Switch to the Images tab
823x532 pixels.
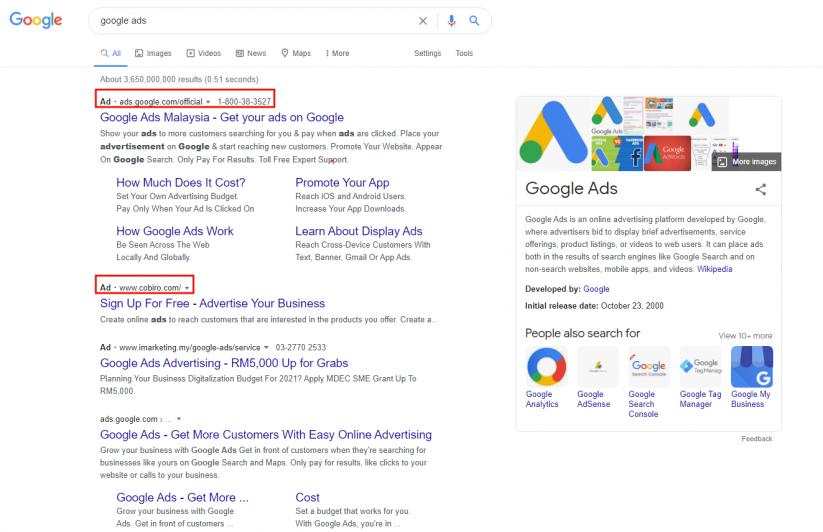(153, 54)
